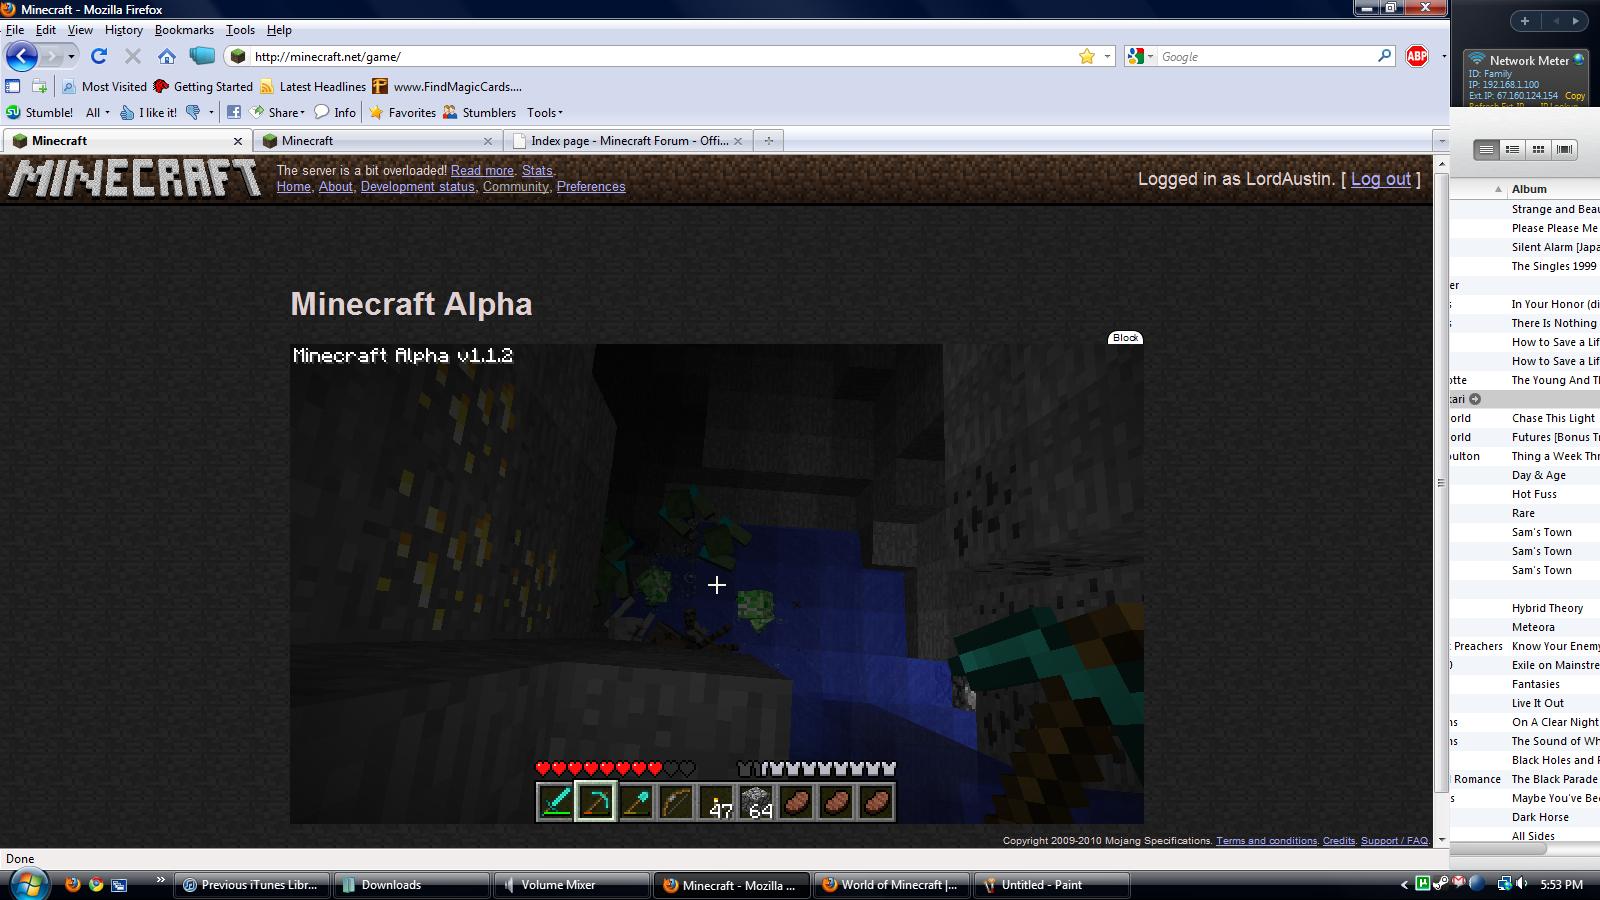
Task: Open the bookmark star dropdown arrow
Action: pos(1107,57)
